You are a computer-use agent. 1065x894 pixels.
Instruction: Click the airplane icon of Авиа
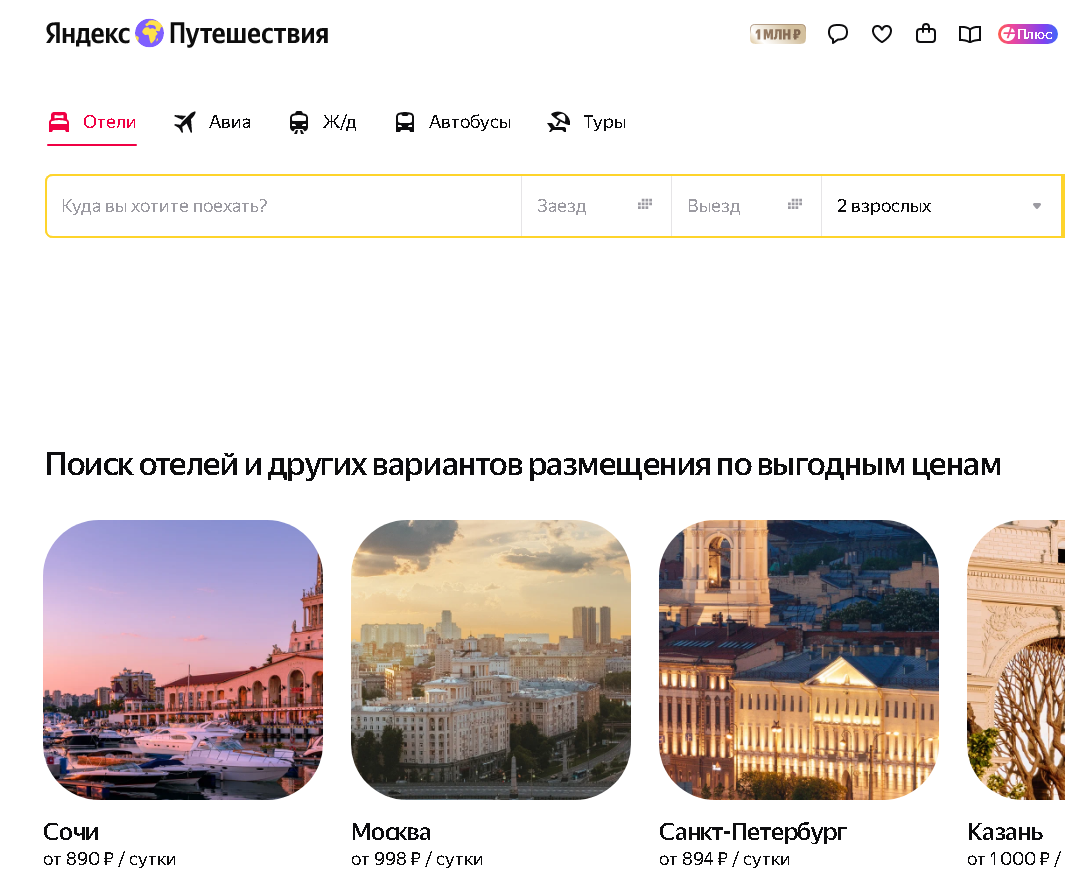pos(185,122)
